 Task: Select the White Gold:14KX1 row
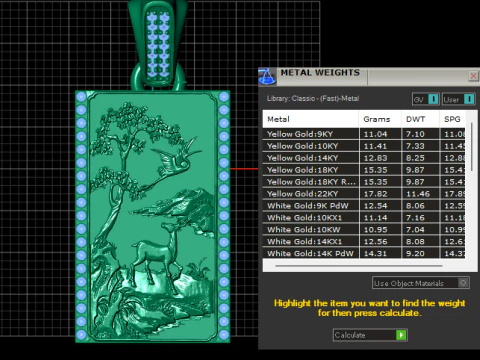point(364,242)
